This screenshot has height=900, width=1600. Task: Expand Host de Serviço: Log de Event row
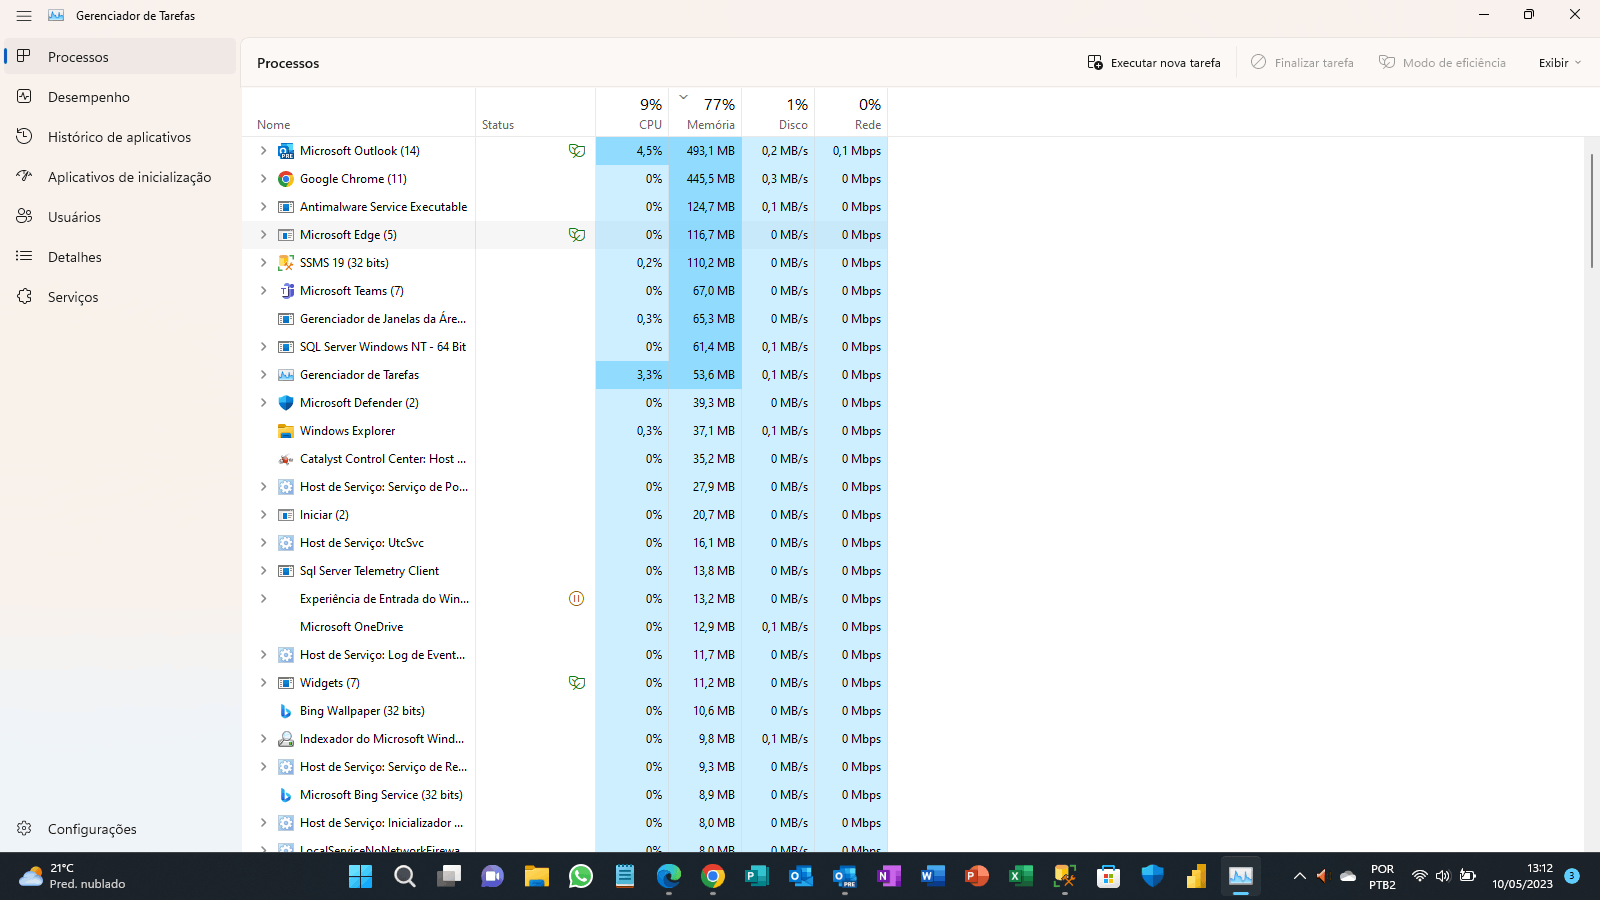click(x=263, y=655)
